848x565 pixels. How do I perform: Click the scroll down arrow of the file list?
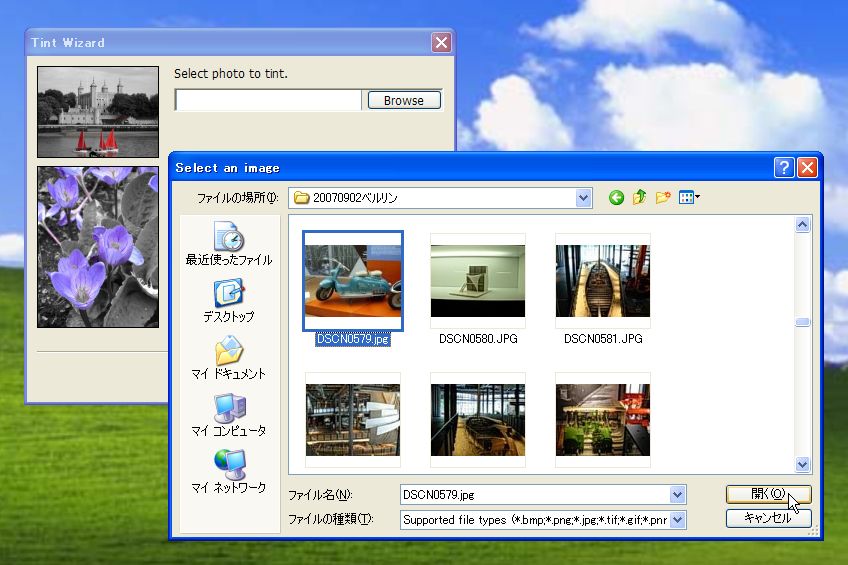point(803,464)
